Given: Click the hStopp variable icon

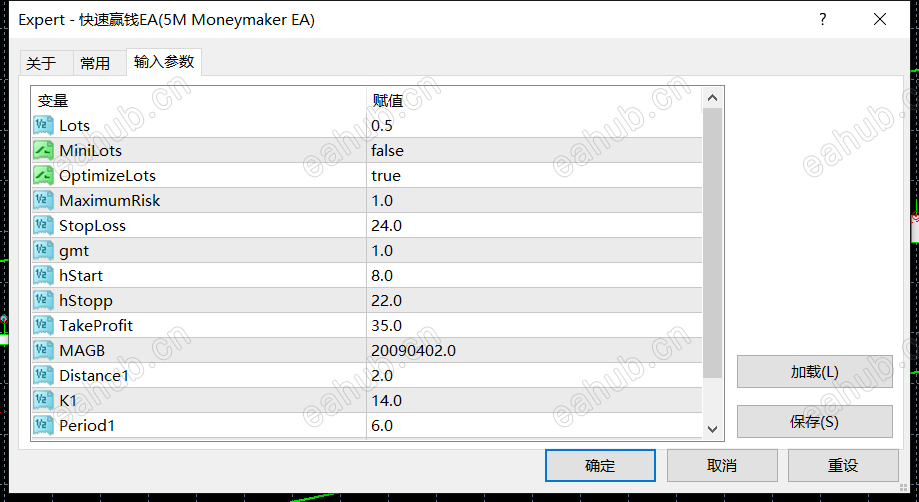Looking at the screenshot, I should [43, 300].
